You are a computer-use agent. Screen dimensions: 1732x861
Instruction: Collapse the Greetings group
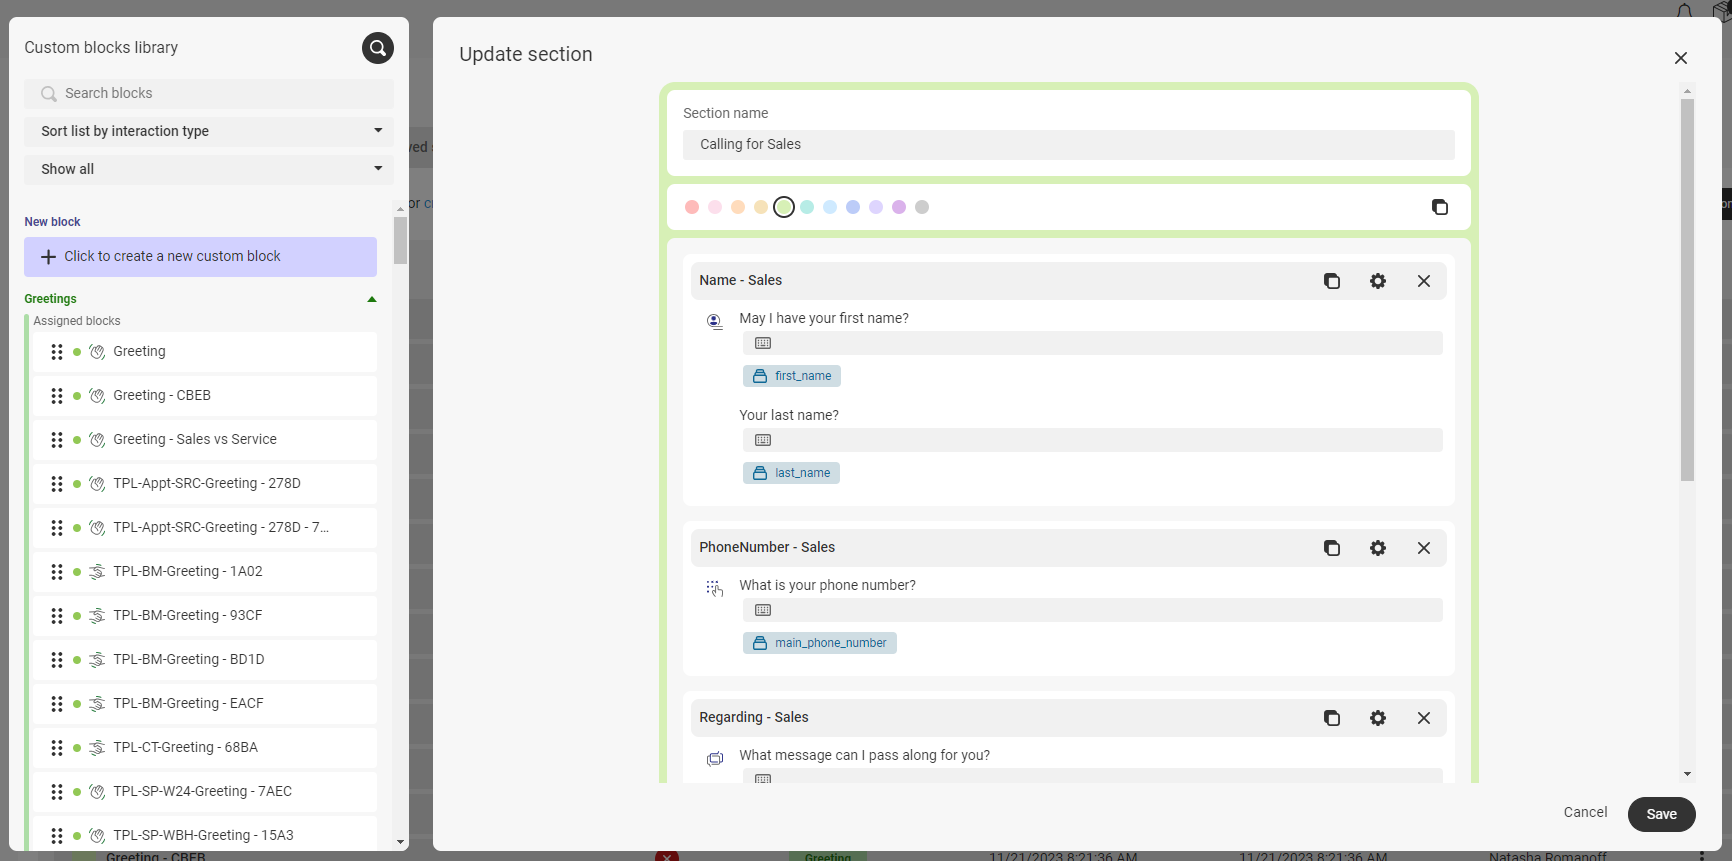[372, 299]
